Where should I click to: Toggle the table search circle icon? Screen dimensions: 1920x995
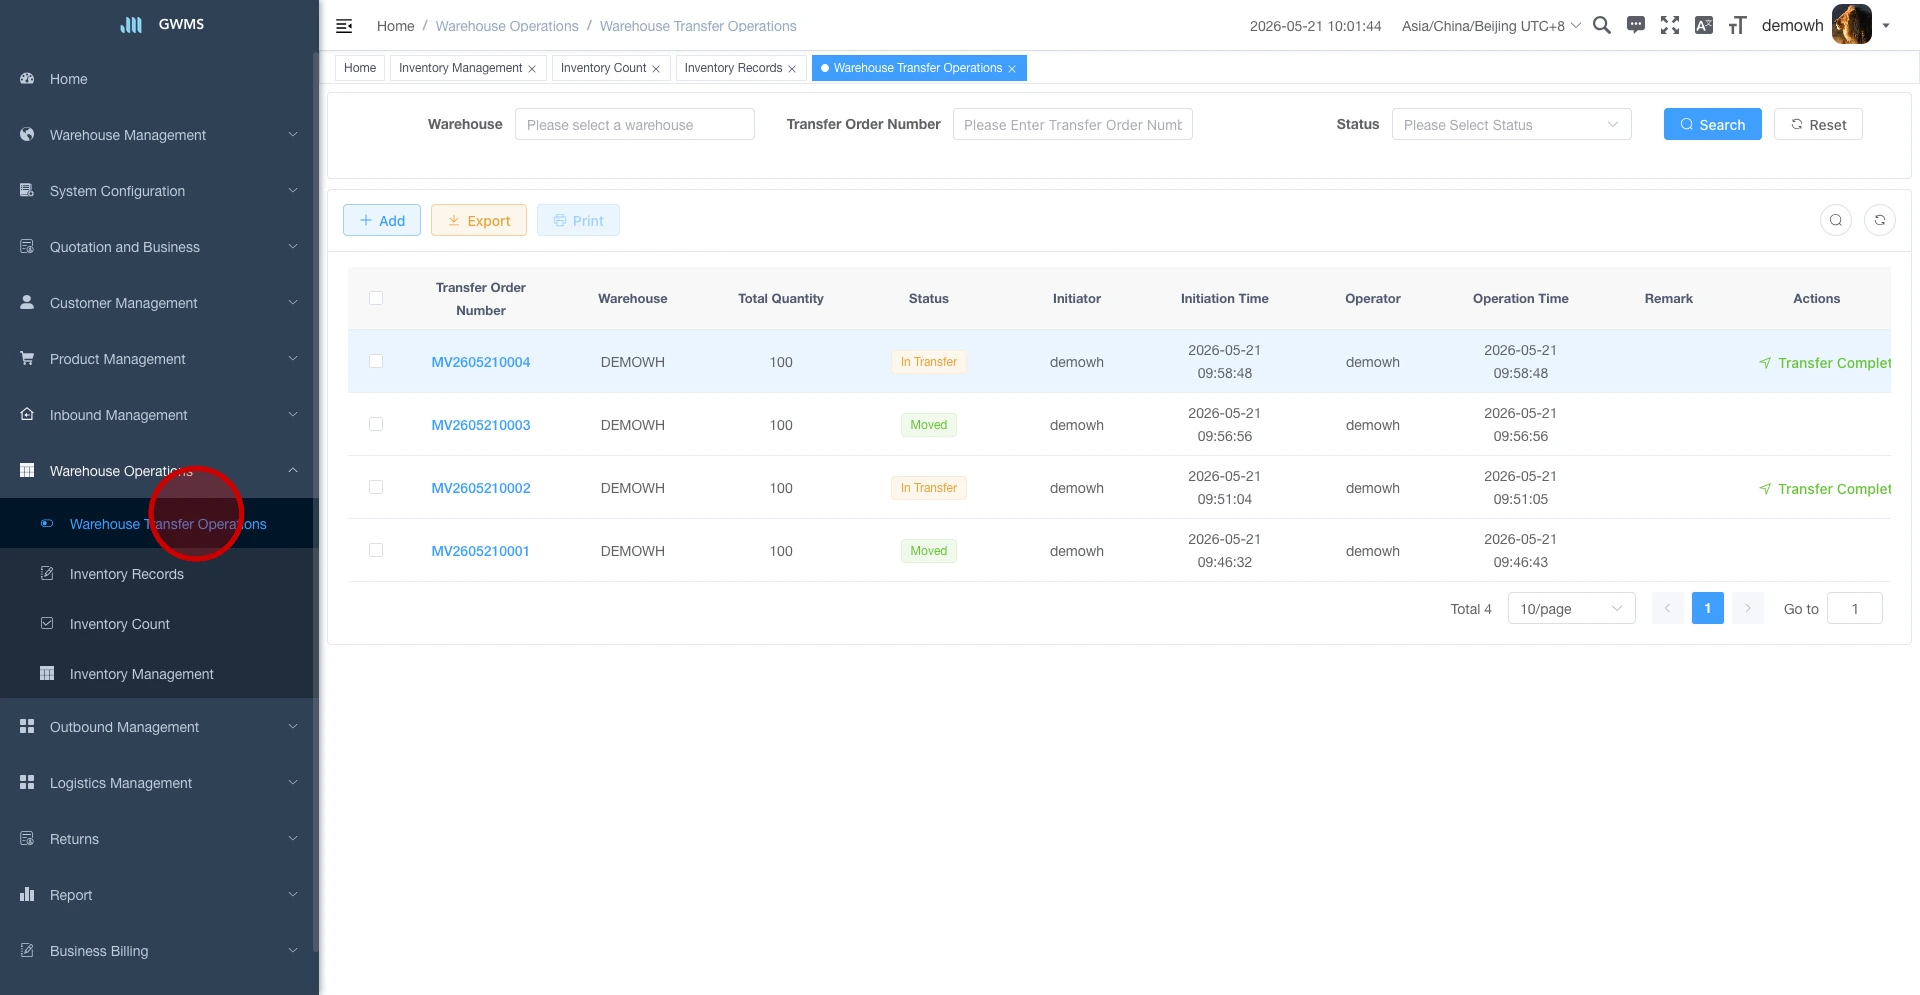pyautogui.click(x=1836, y=220)
